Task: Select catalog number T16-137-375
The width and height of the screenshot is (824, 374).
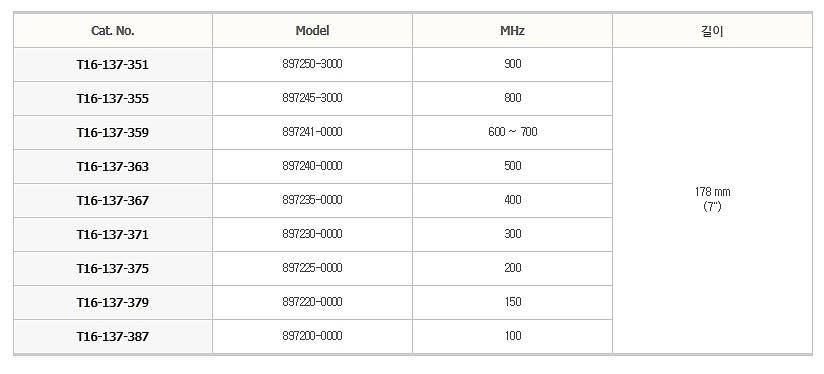Action: click(x=113, y=268)
